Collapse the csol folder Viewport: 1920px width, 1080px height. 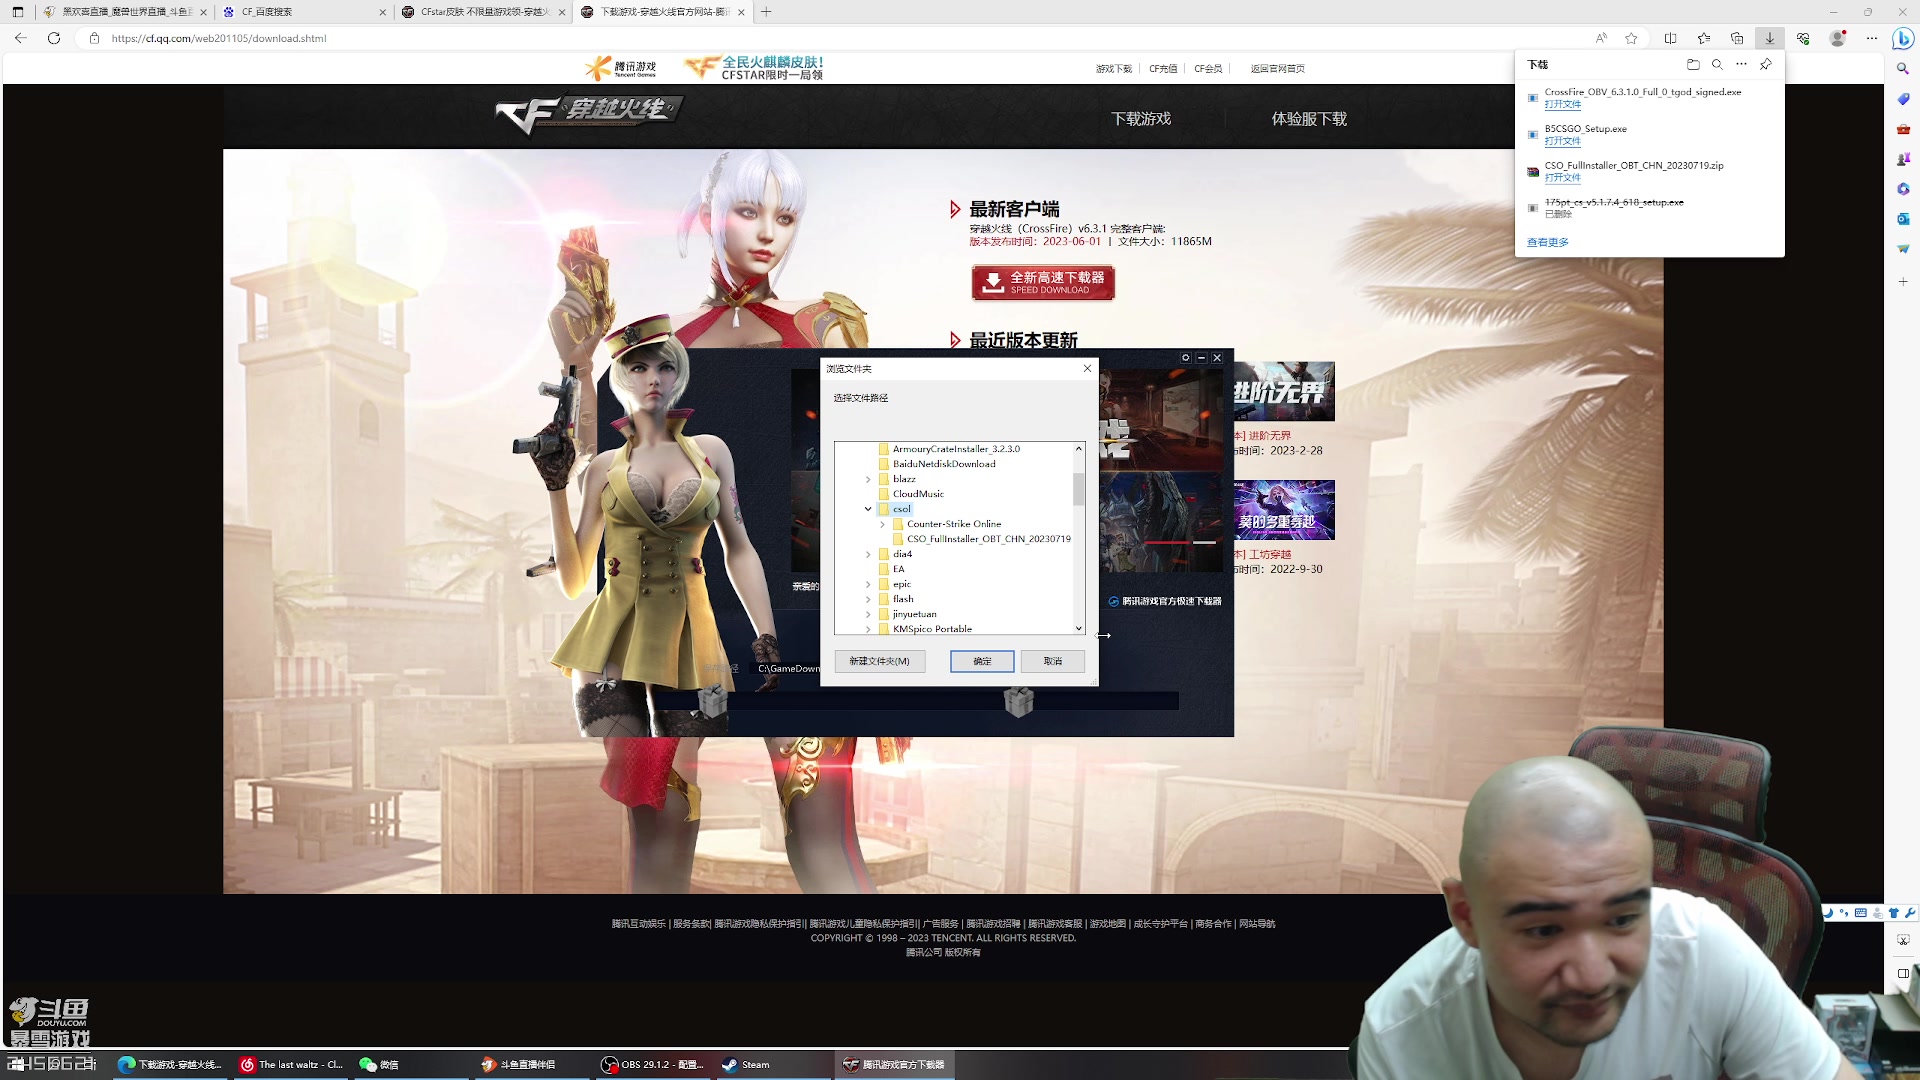(x=868, y=509)
